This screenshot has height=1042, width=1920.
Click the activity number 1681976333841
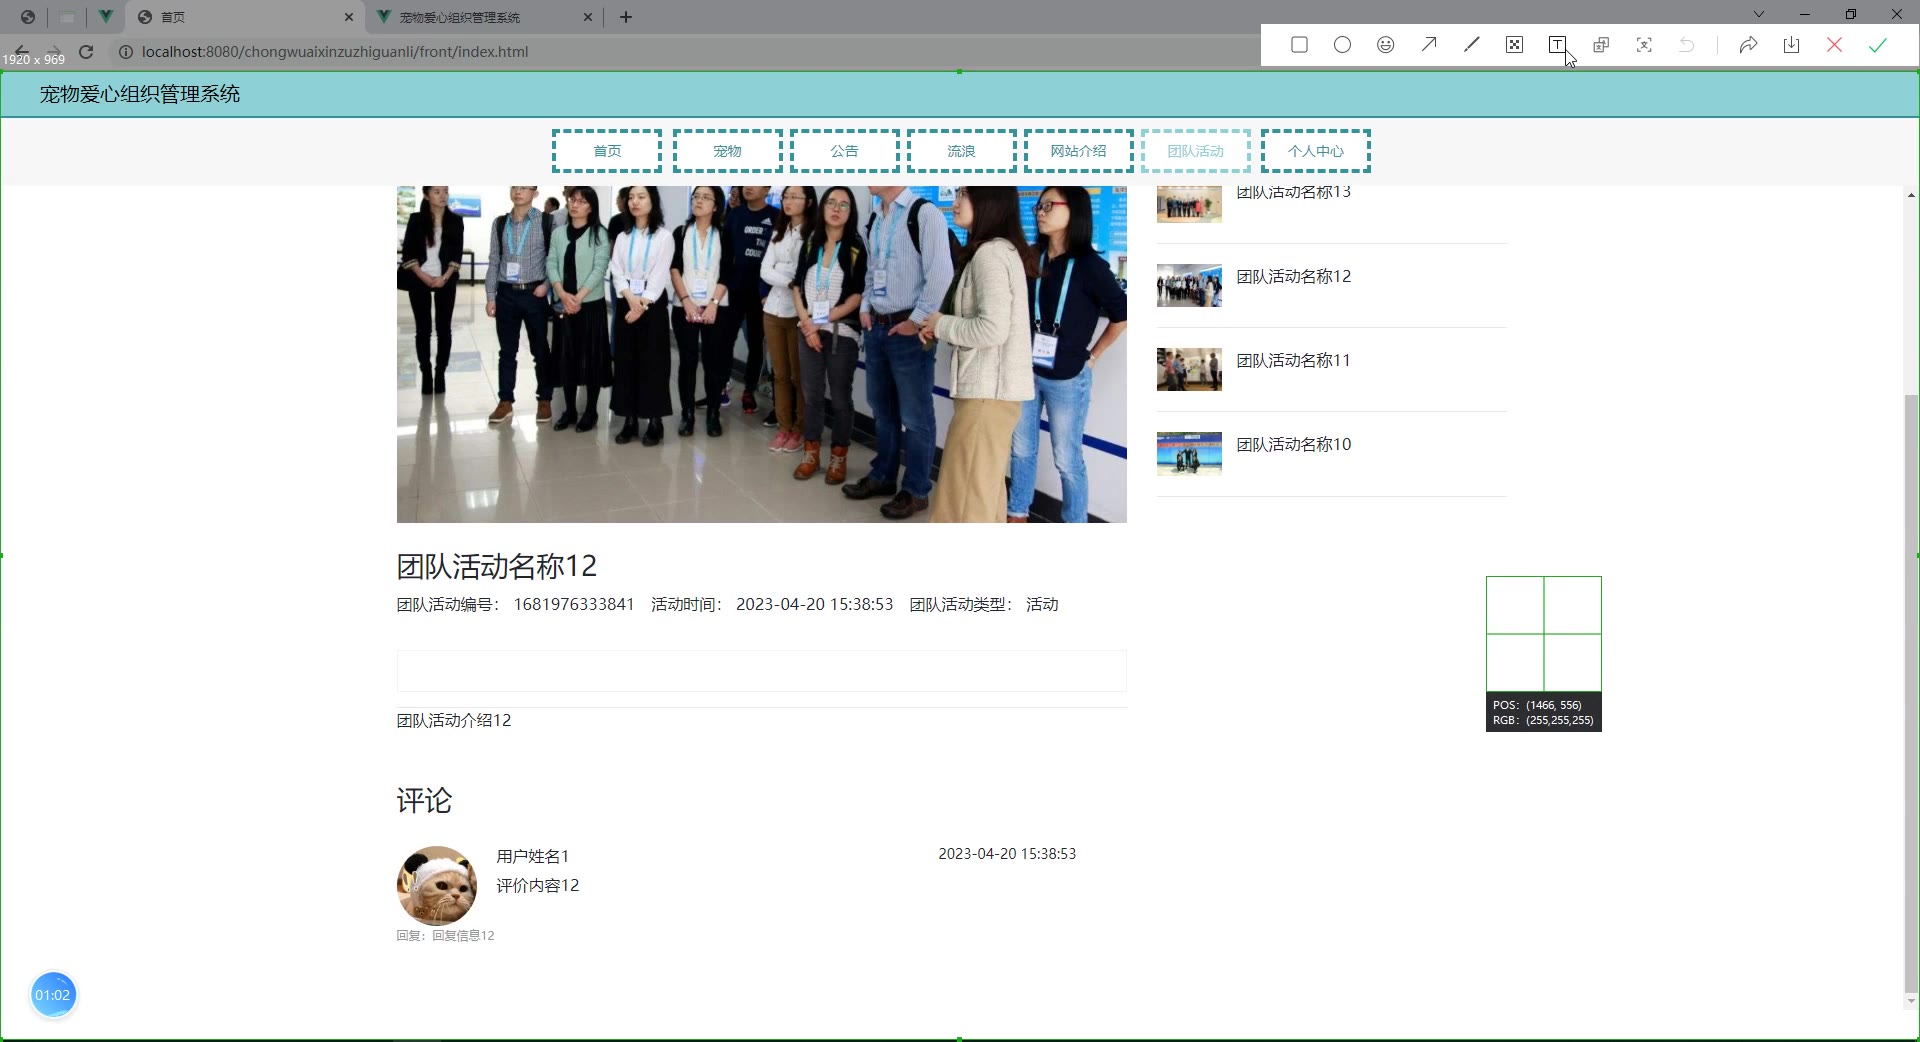click(574, 605)
